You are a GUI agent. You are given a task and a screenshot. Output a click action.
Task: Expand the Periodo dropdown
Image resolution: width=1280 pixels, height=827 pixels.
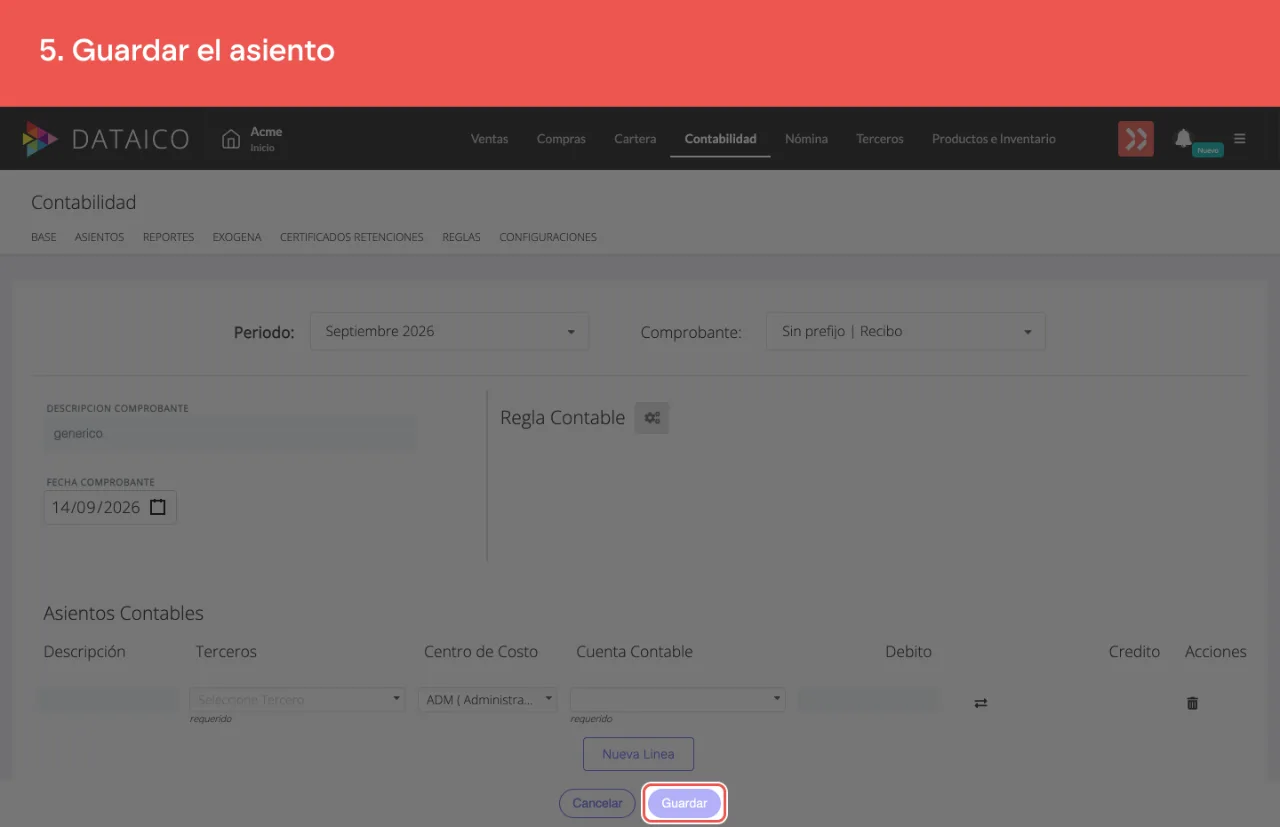(450, 331)
